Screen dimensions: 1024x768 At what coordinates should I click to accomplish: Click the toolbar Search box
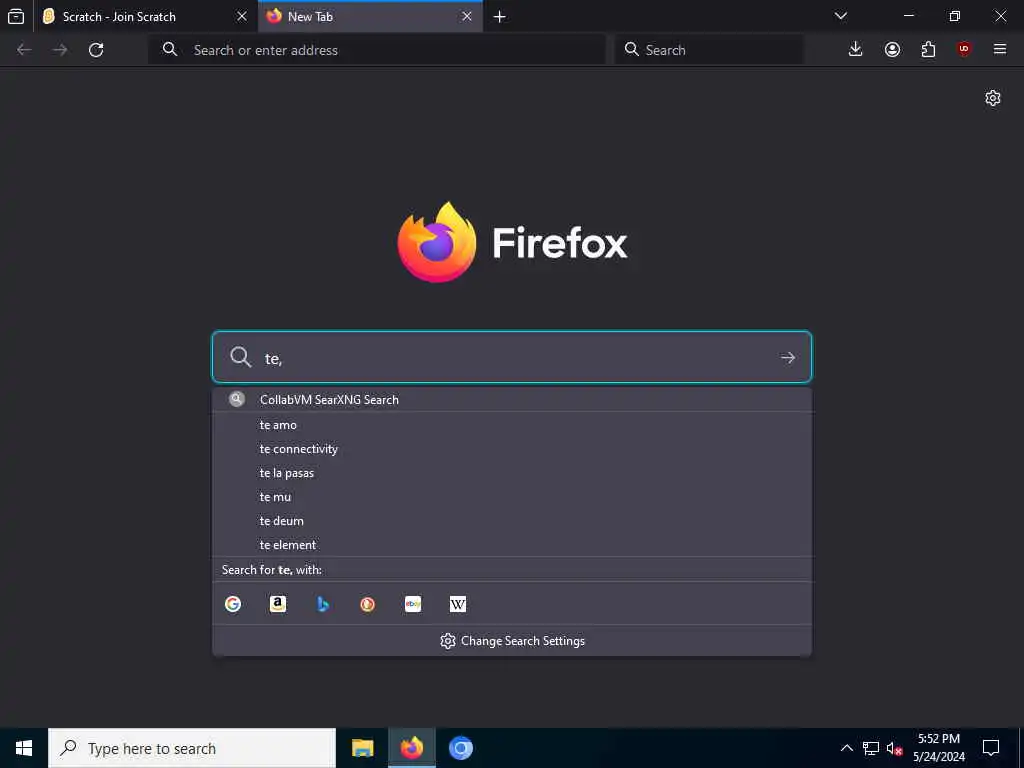click(x=709, y=50)
